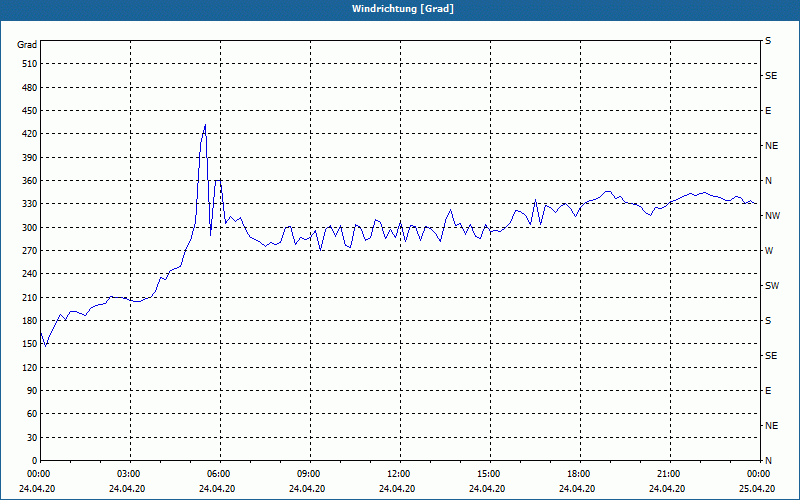The height and width of the screenshot is (500, 800).
Task: Select the NE compass label between 30 and 60
Action: (771, 426)
